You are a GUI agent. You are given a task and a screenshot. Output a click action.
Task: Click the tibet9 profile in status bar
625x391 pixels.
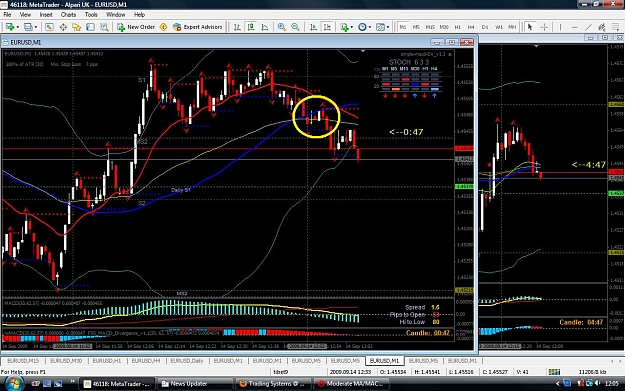(x=281, y=372)
